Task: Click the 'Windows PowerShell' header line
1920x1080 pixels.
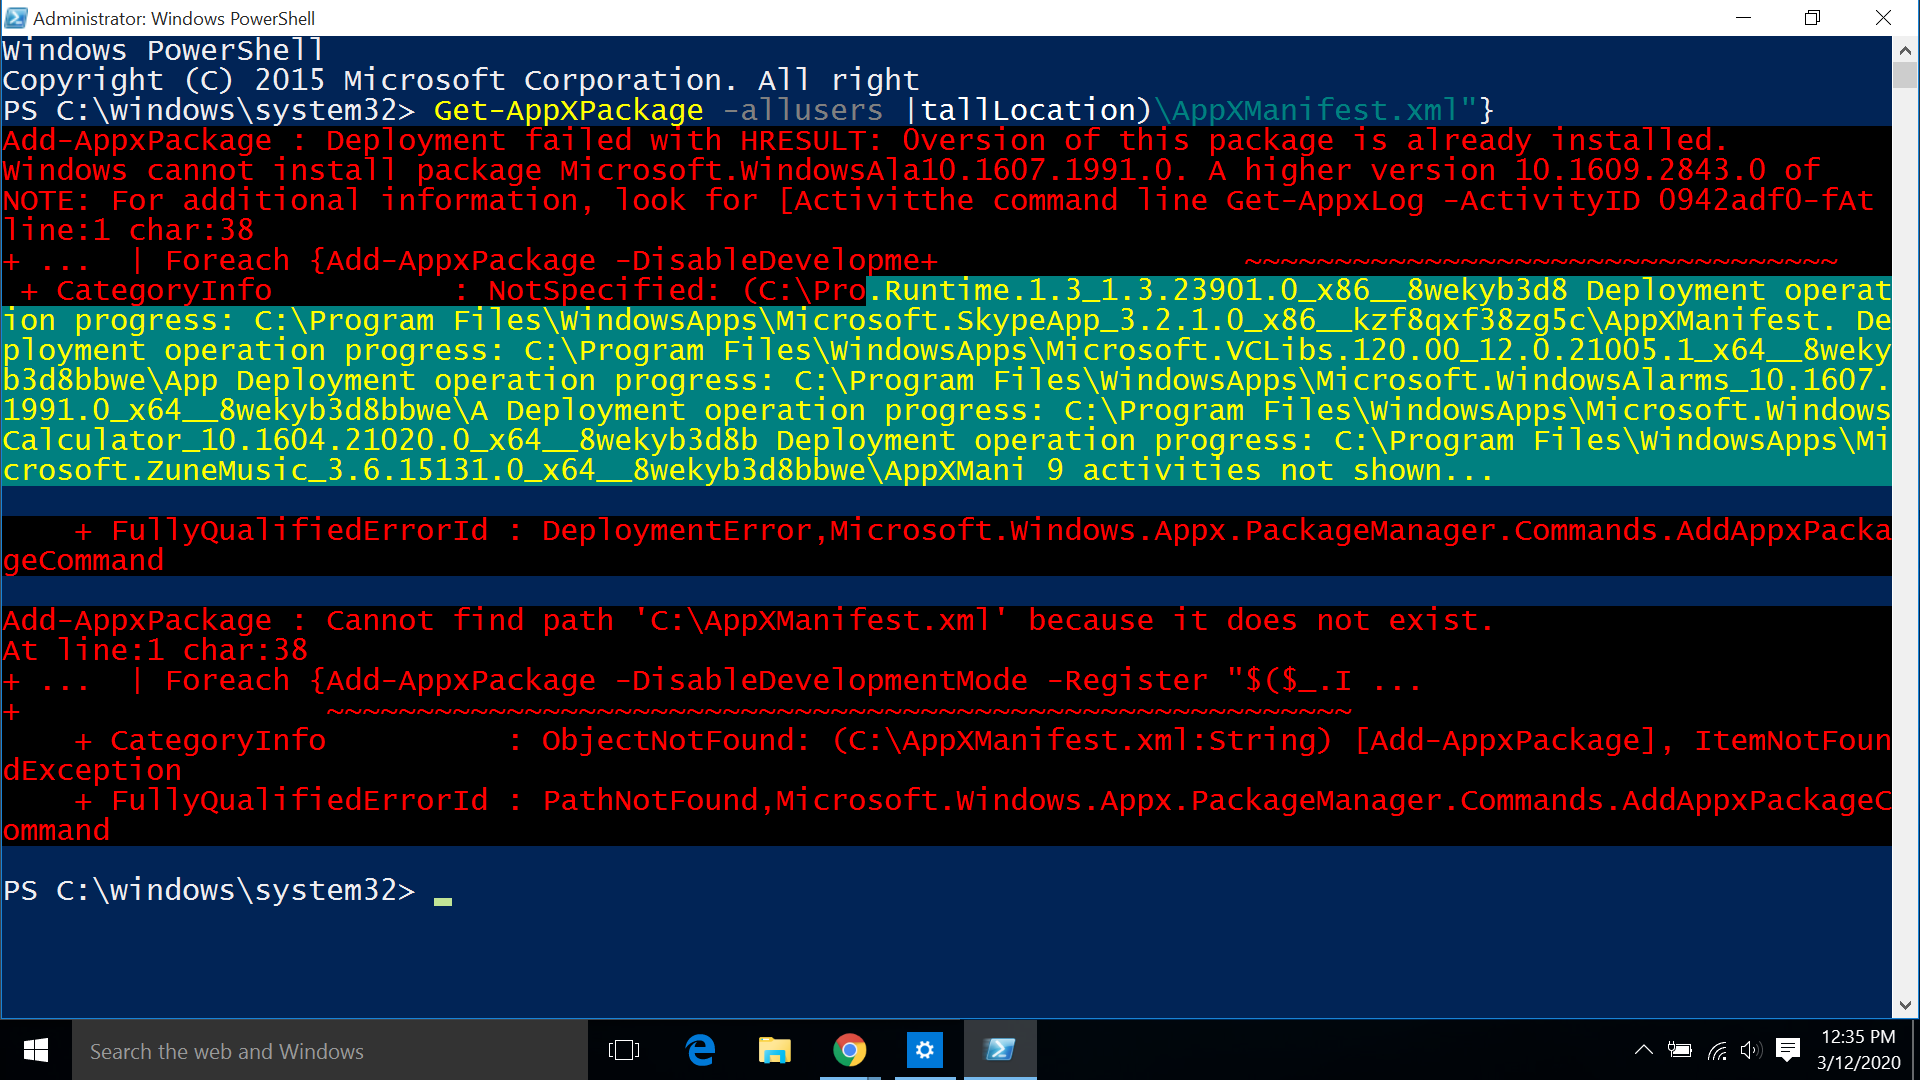Action: pyautogui.click(x=163, y=50)
